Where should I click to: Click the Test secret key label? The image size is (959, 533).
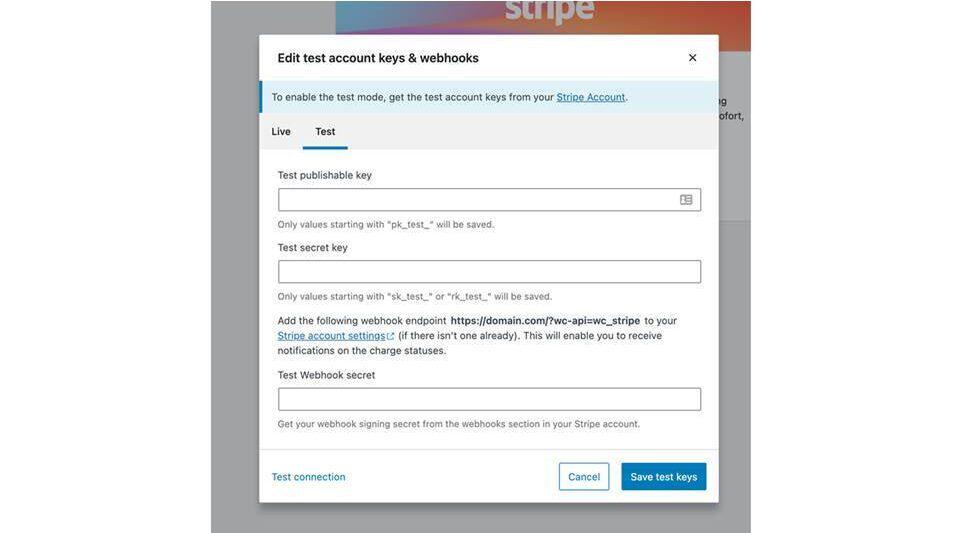tap(312, 248)
